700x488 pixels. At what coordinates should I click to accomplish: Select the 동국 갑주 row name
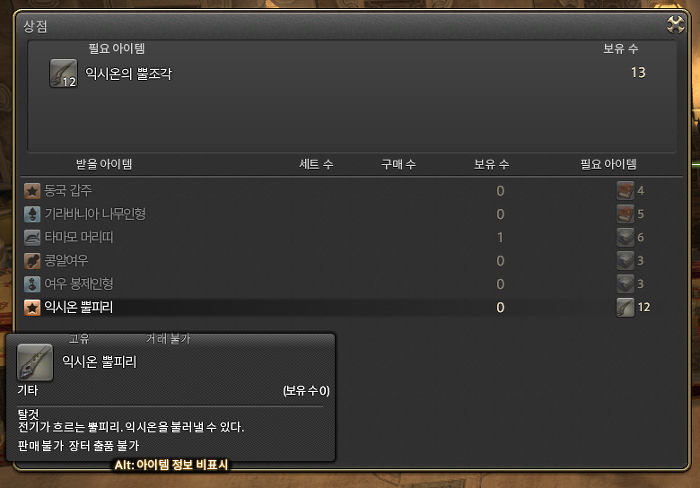(x=68, y=191)
